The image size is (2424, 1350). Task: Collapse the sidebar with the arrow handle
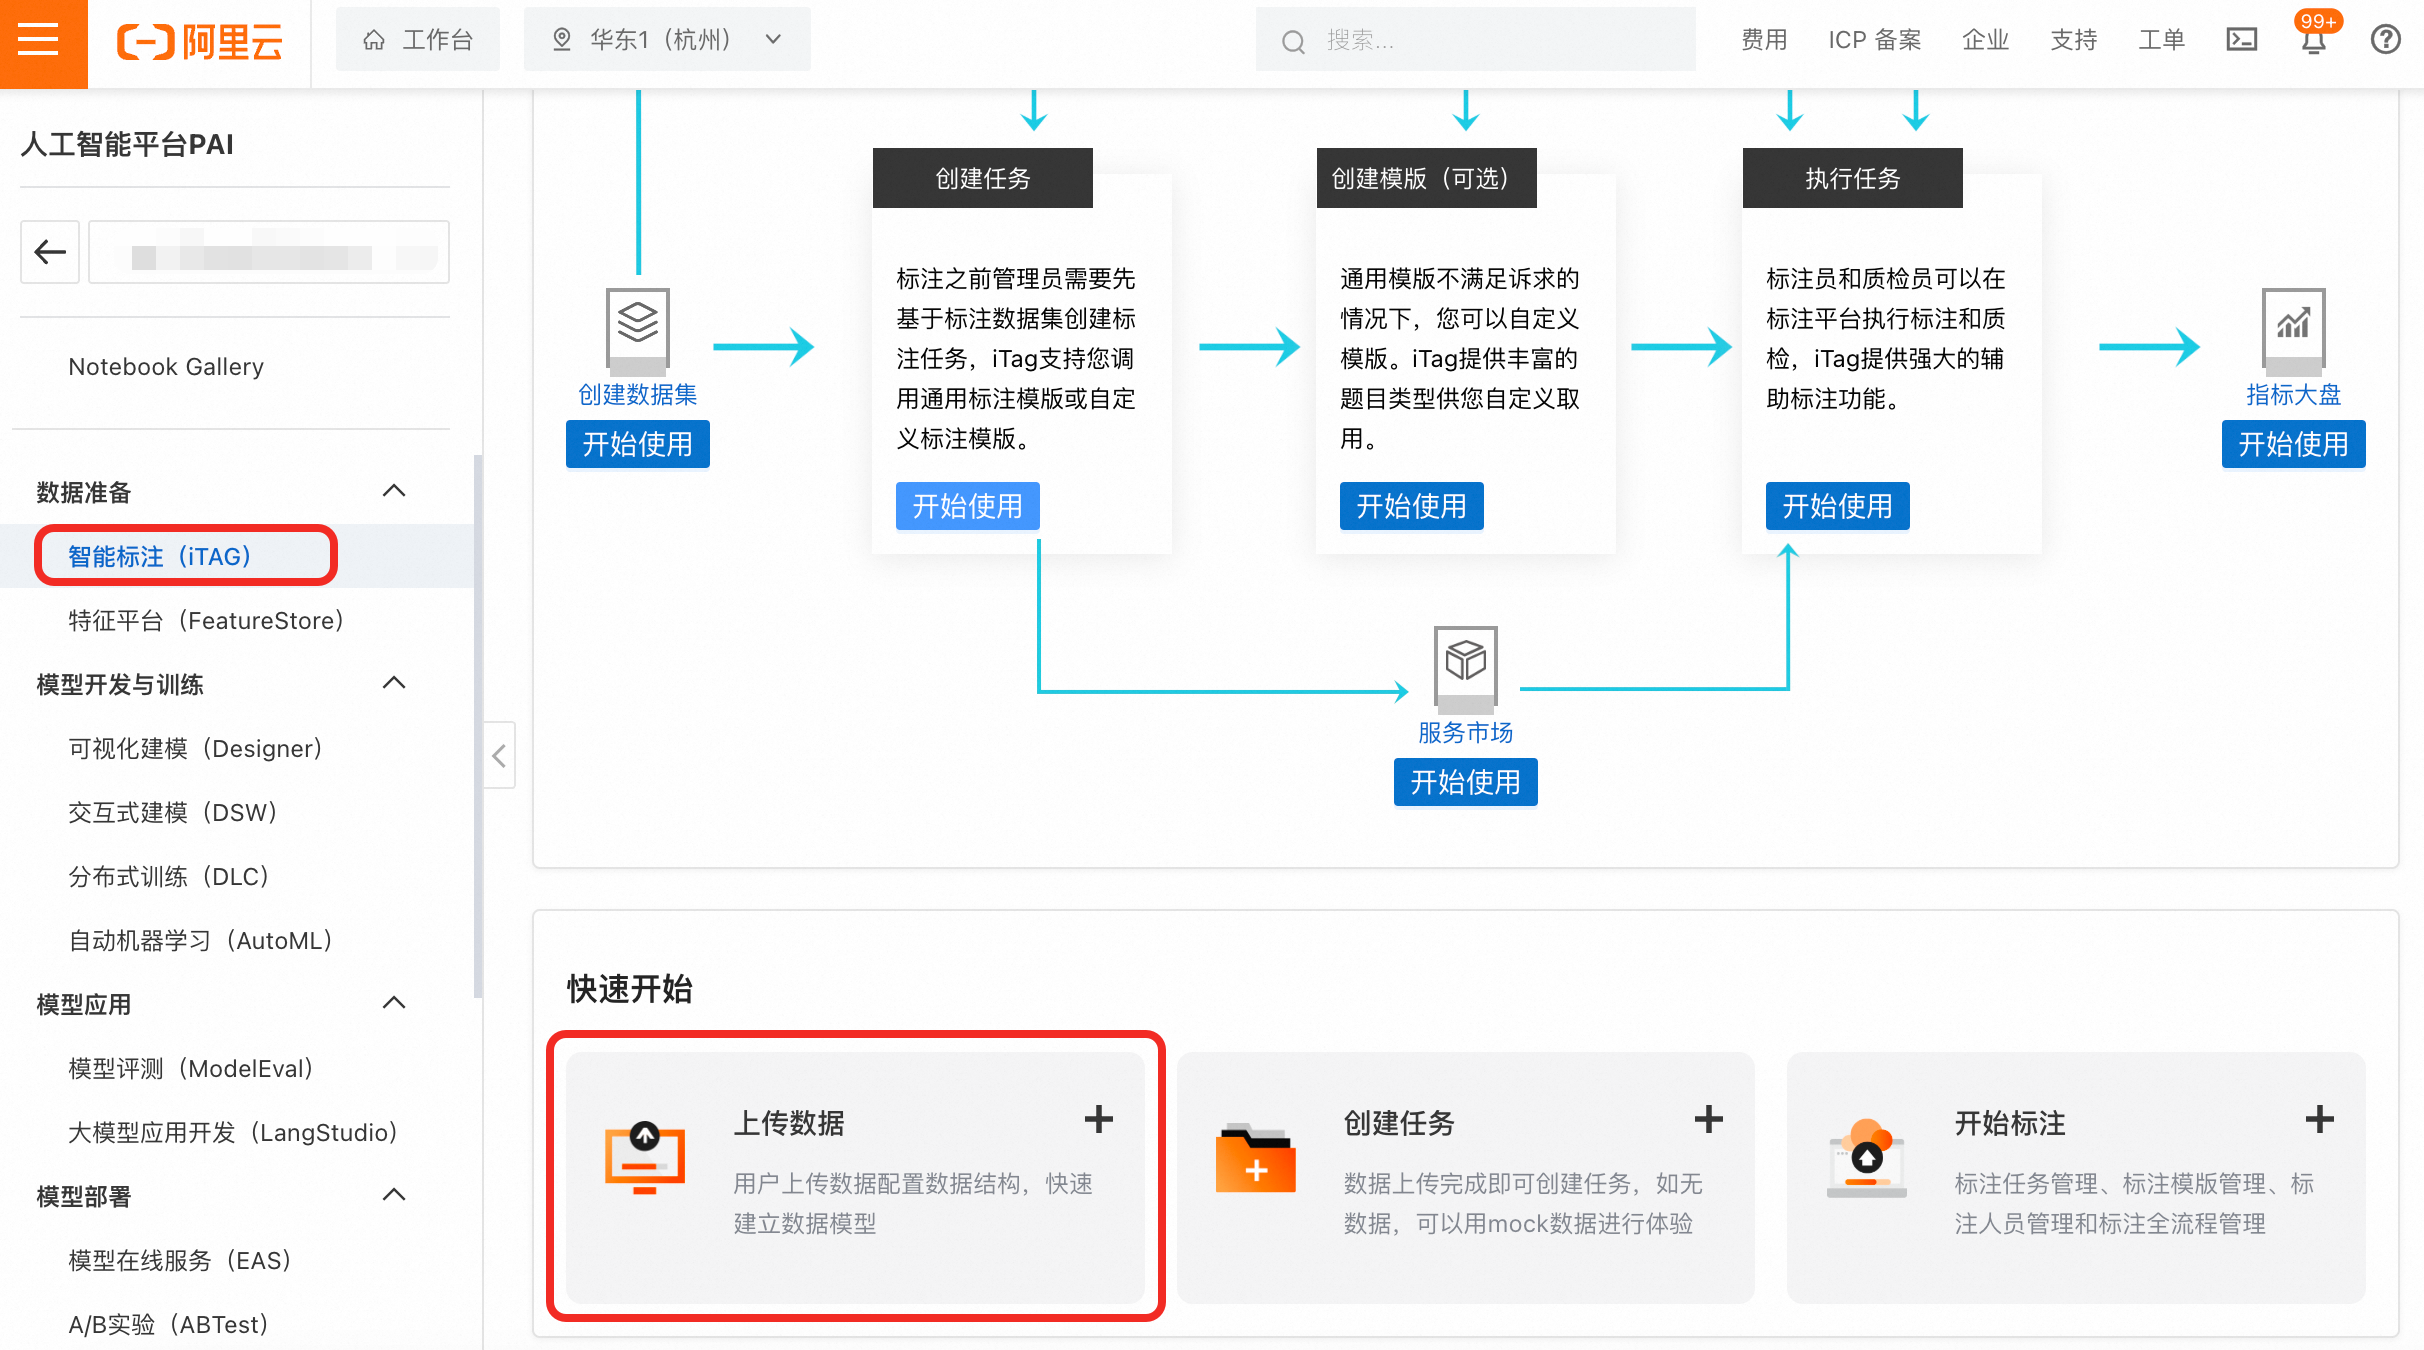click(499, 756)
